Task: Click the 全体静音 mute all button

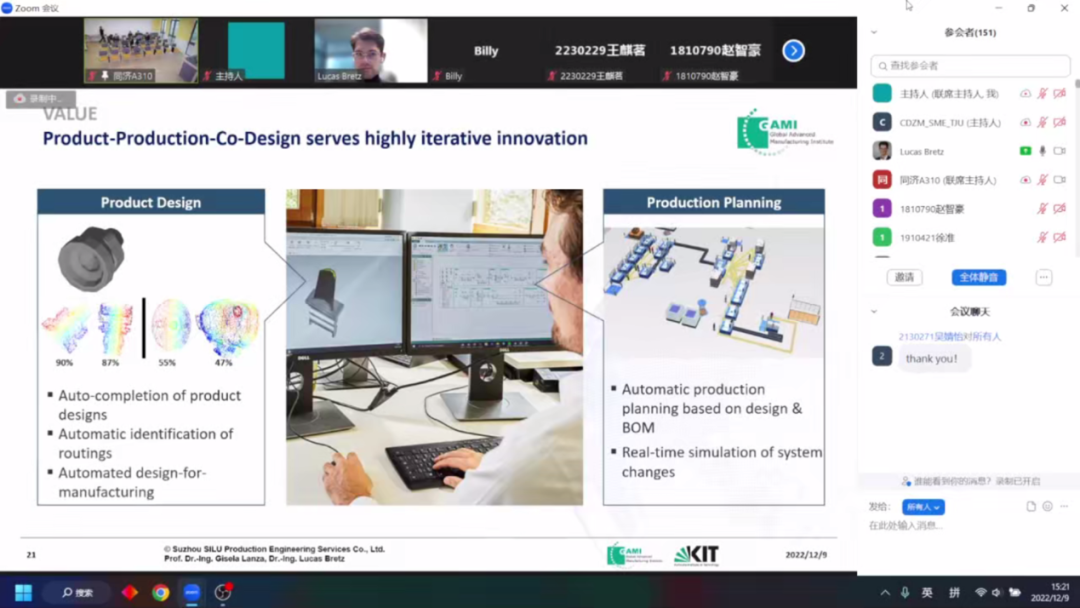Action: tap(978, 277)
